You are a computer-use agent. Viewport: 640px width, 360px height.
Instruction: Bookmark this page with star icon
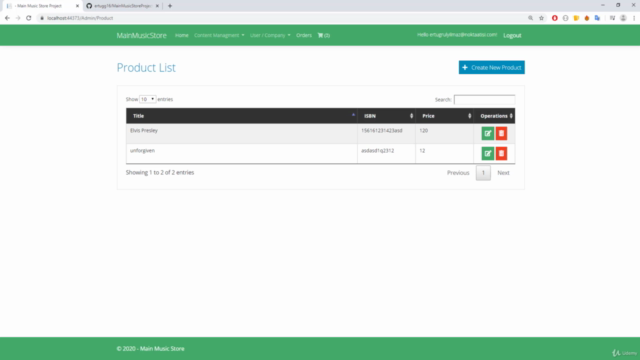(541, 18)
